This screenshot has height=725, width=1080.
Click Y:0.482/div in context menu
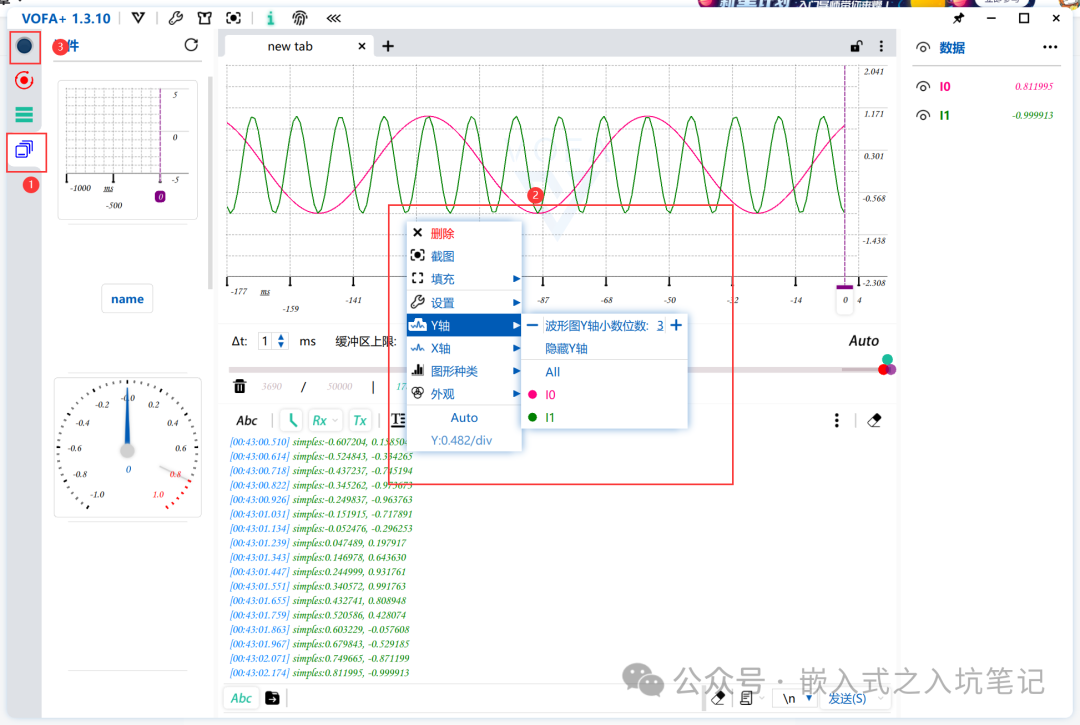pos(461,441)
